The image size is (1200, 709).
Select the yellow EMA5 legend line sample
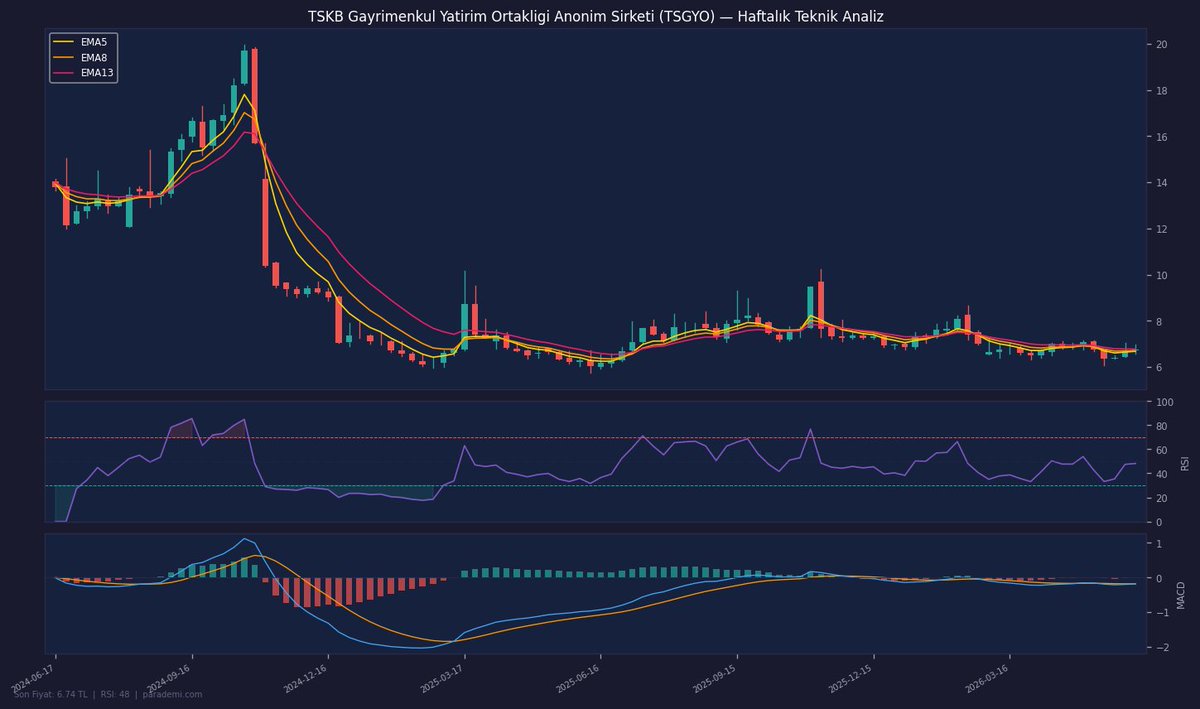click(x=64, y=43)
